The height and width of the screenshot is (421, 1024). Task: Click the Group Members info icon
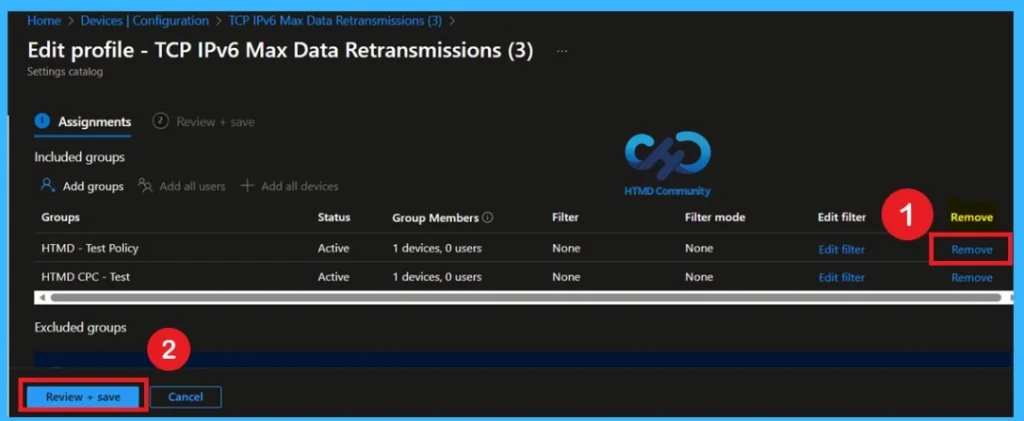pyautogui.click(x=487, y=217)
